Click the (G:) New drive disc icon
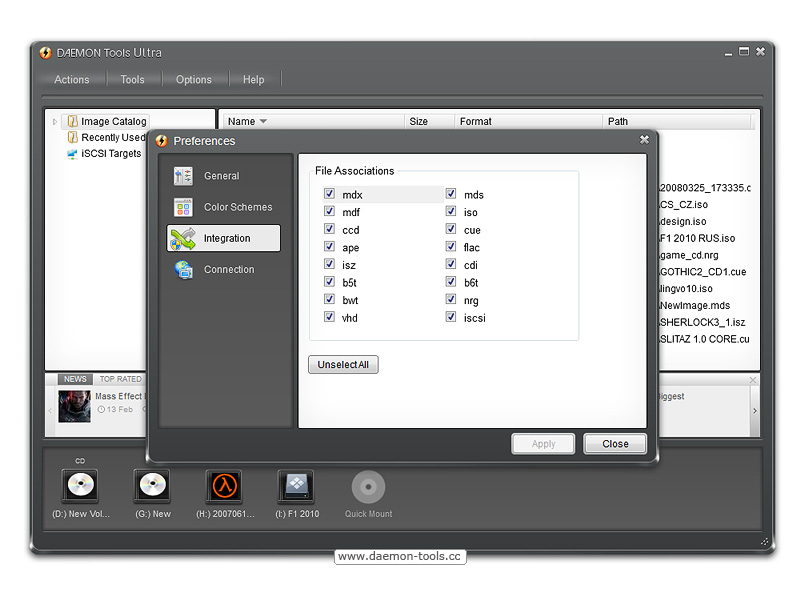 coord(153,485)
